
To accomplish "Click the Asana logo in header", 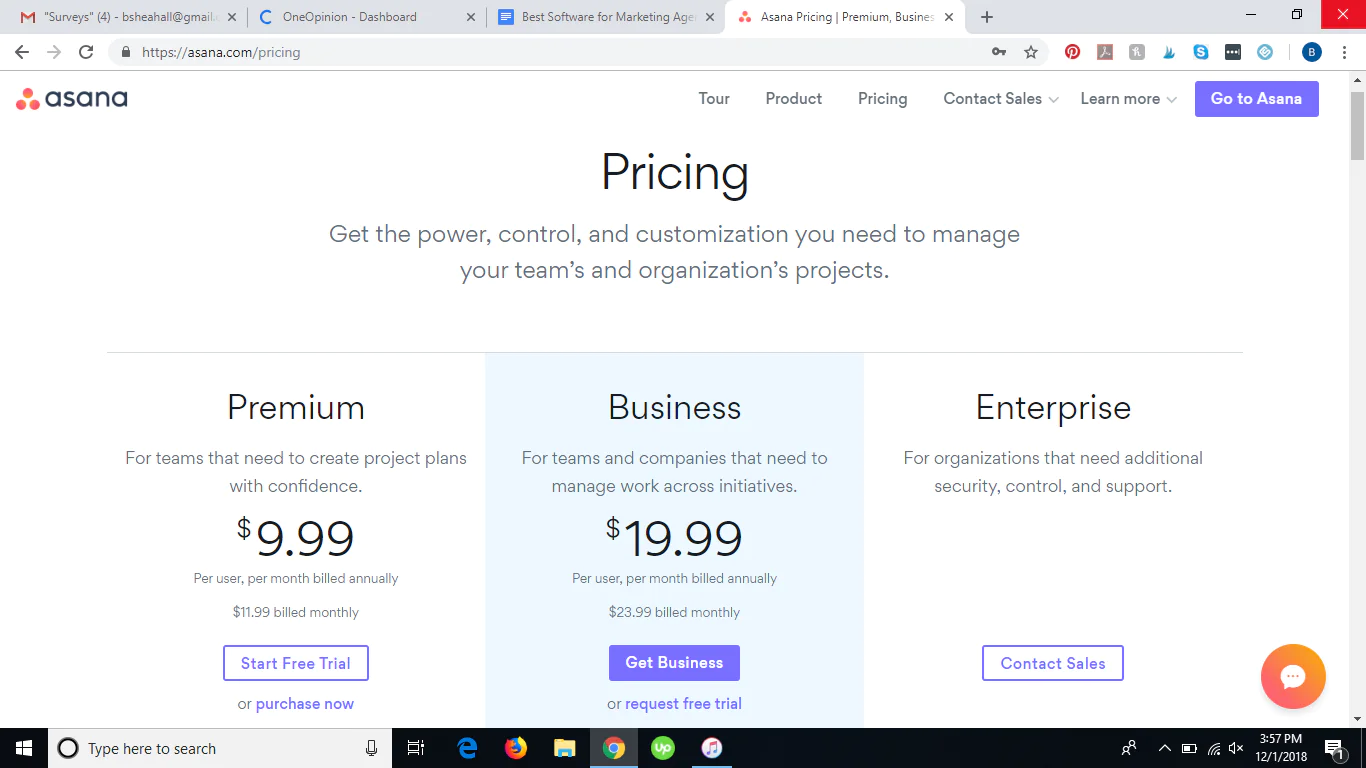I will pyautogui.click(x=71, y=98).
